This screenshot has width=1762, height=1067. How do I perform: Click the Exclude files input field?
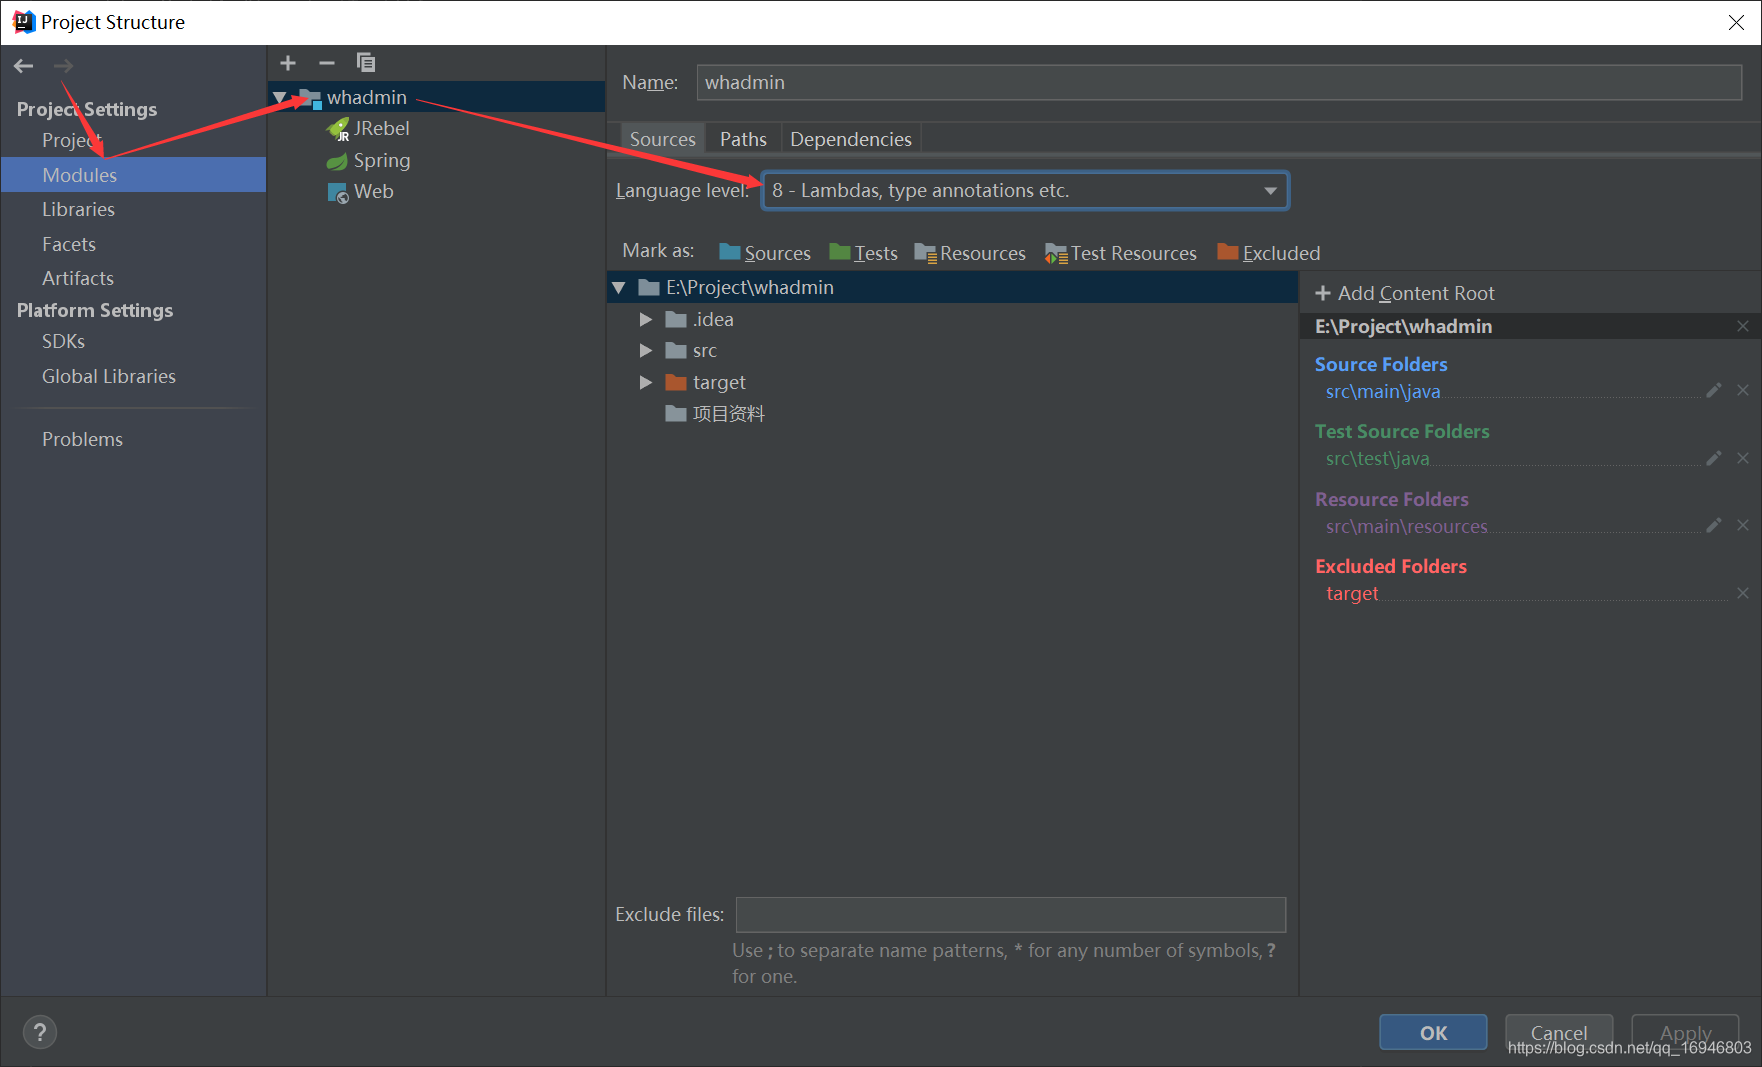pos(1010,914)
